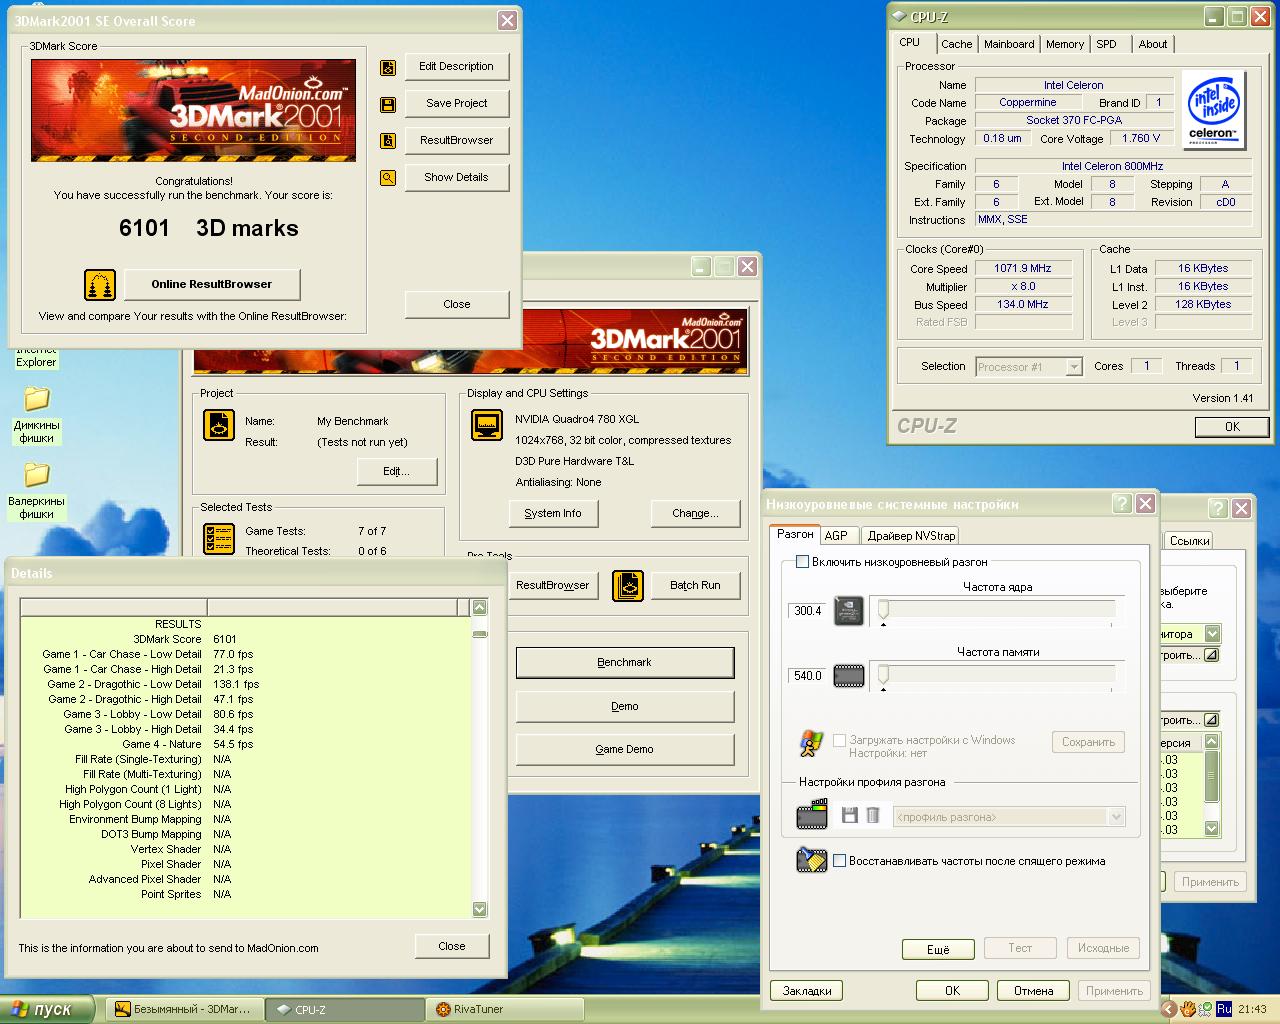This screenshot has height=1024, width=1280.
Task: Click the help question mark in RivaTuner dialog
Action: point(1122,504)
